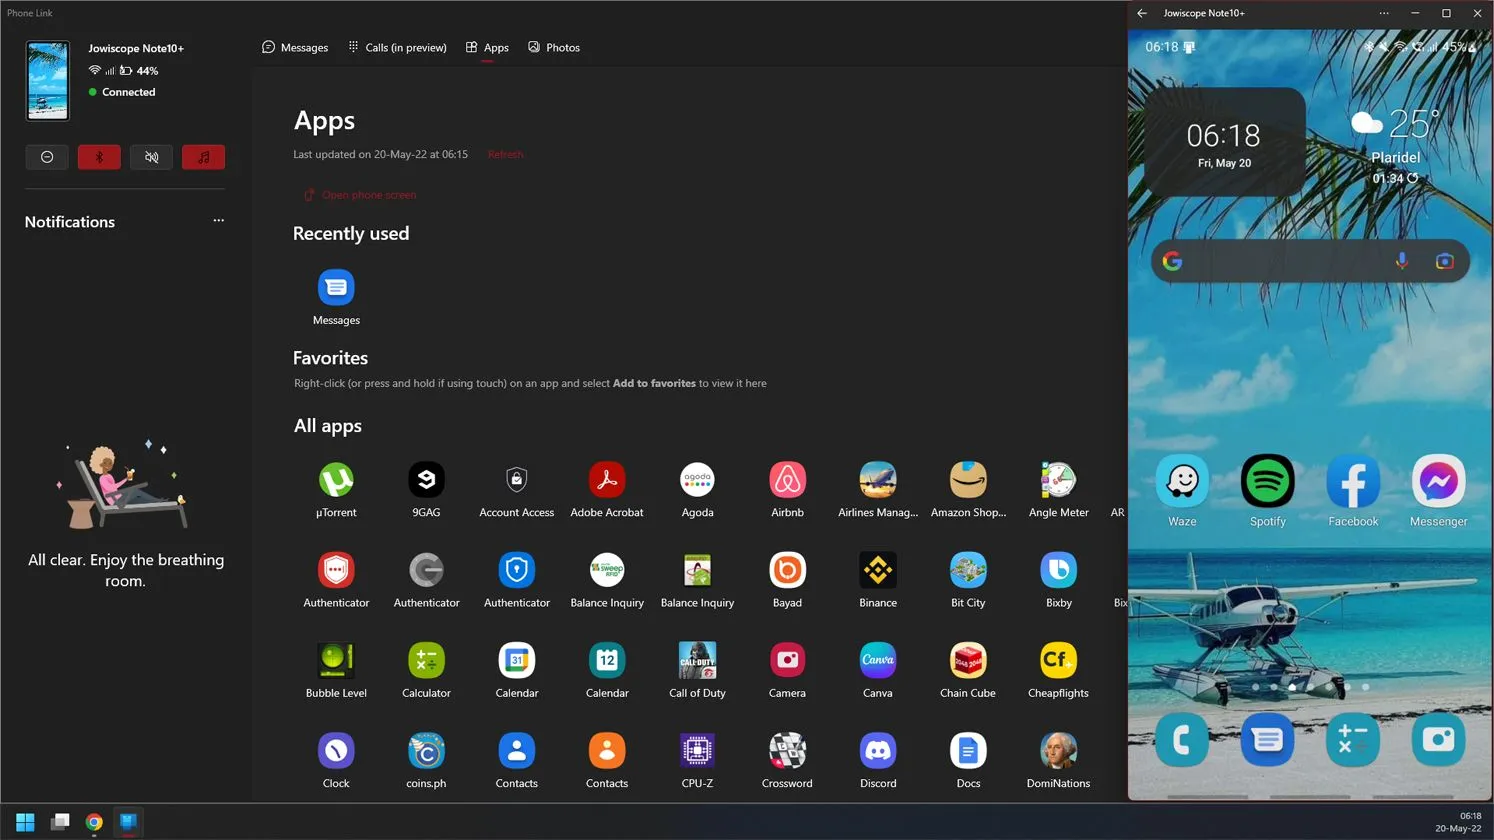Open the phone window's more options menu
This screenshot has height=840, width=1494.
point(1384,13)
